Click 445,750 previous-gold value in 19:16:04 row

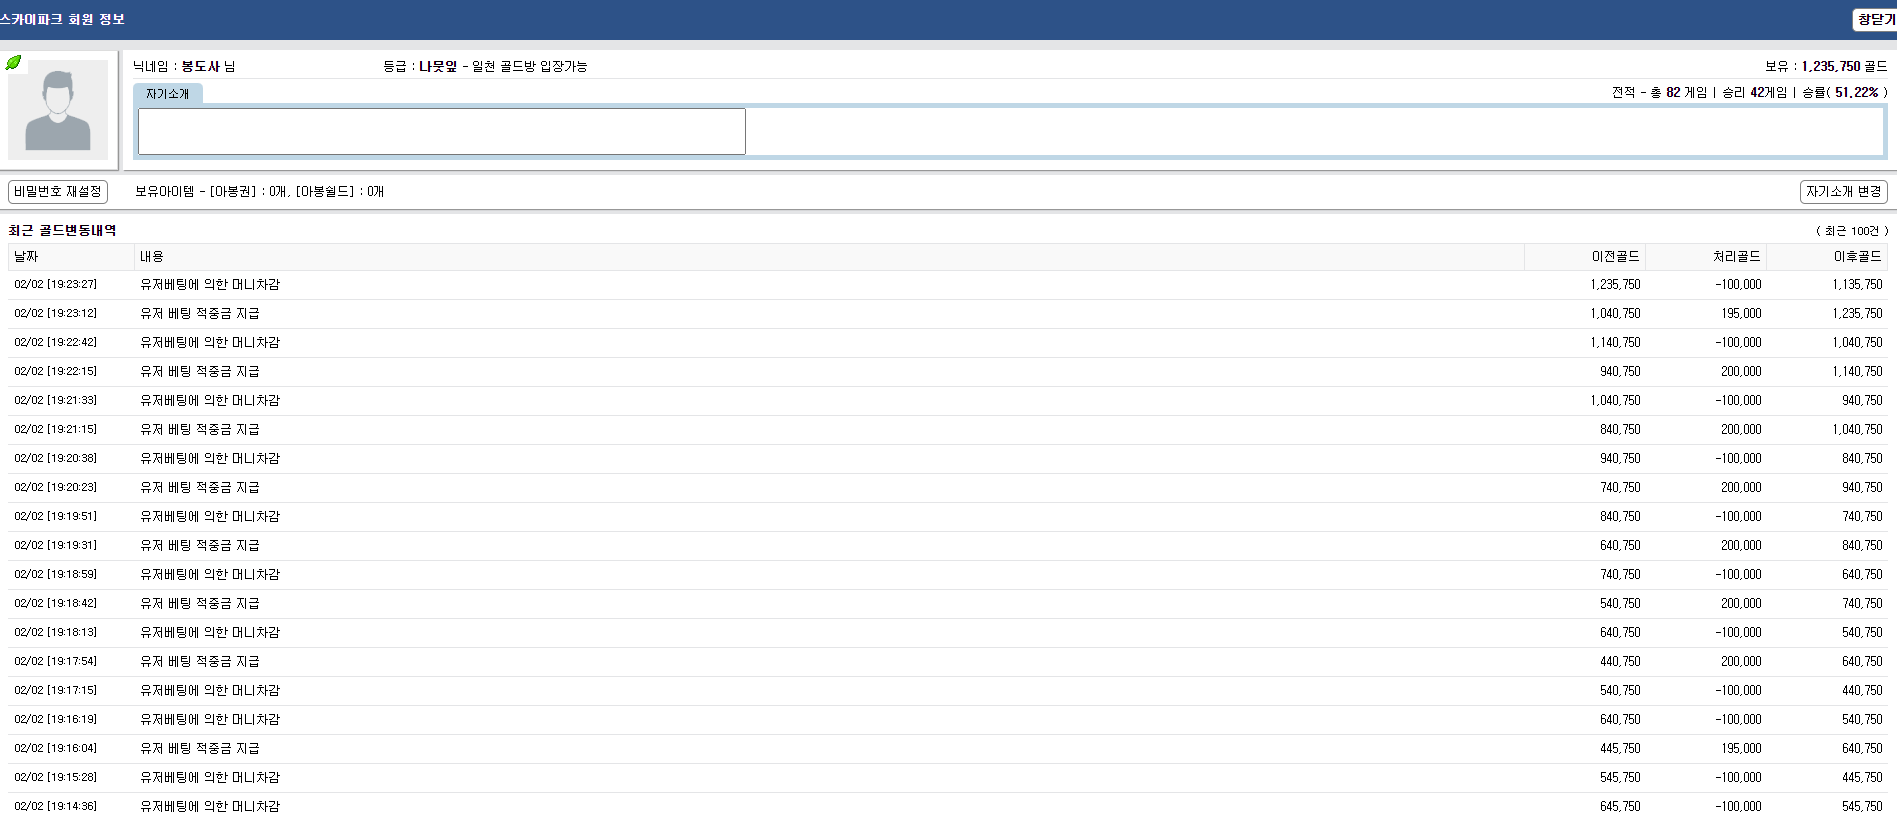[x=1620, y=748]
